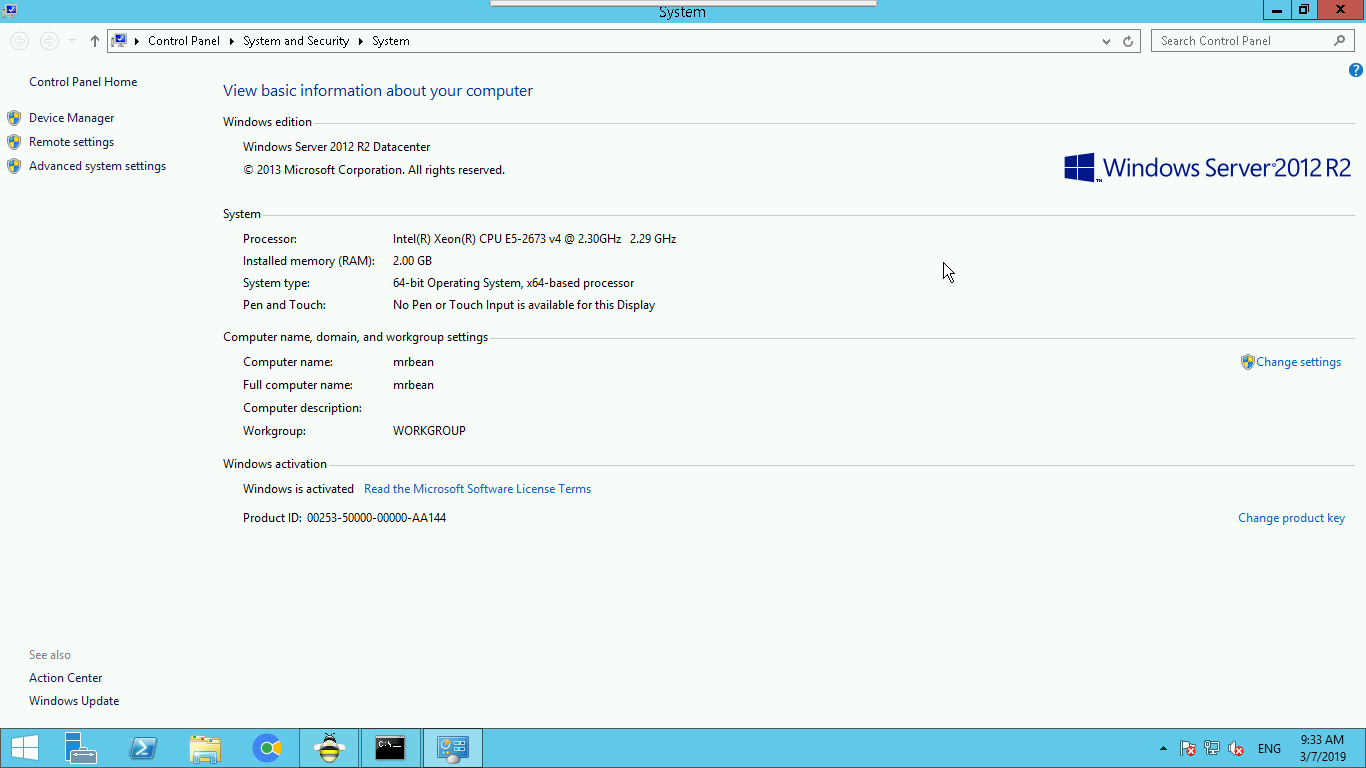This screenshot has width=1366, height=768.
Task: Refresh the Control Panel address bar
Action: tap(1128, 41)
